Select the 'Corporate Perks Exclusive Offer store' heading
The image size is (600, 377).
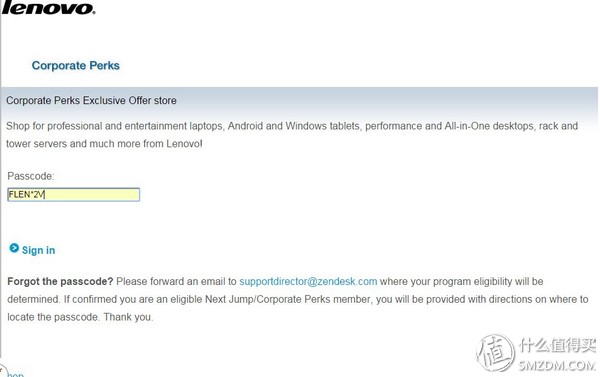pos(91,100)
